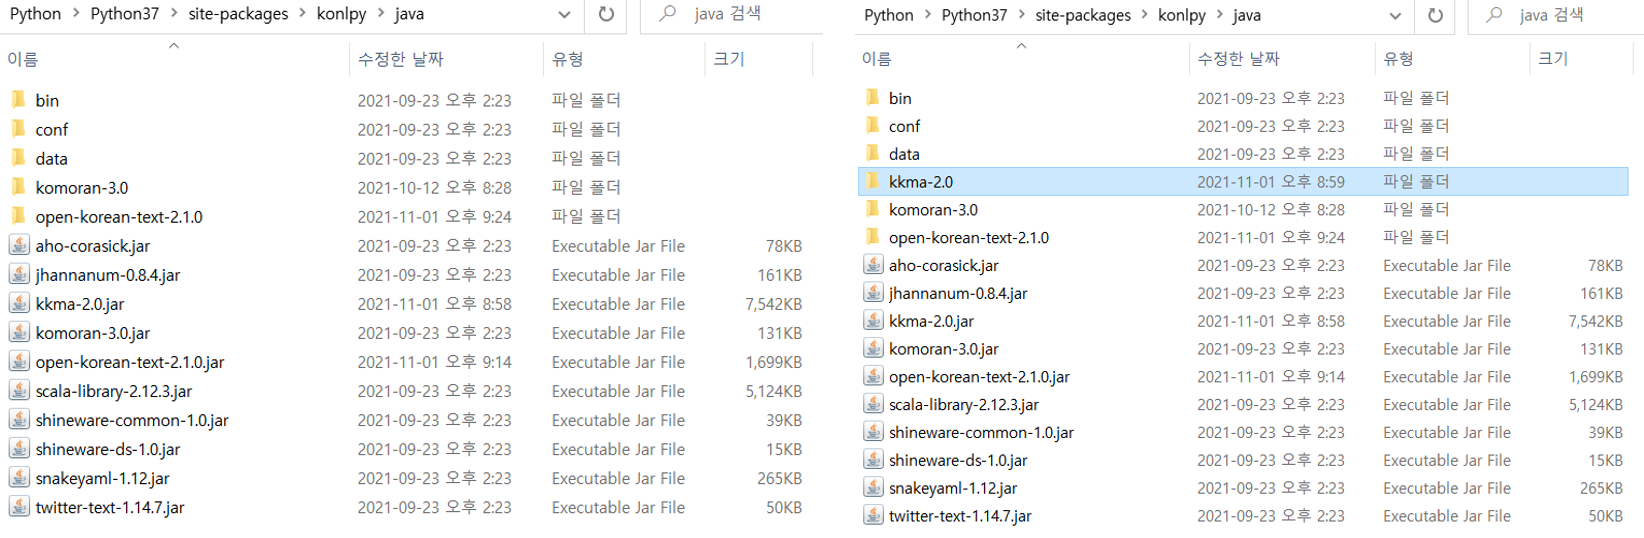1644x538 pixels.
Task: Click kkma-2.0.jar file icon in left window
Action: [18, 303]
